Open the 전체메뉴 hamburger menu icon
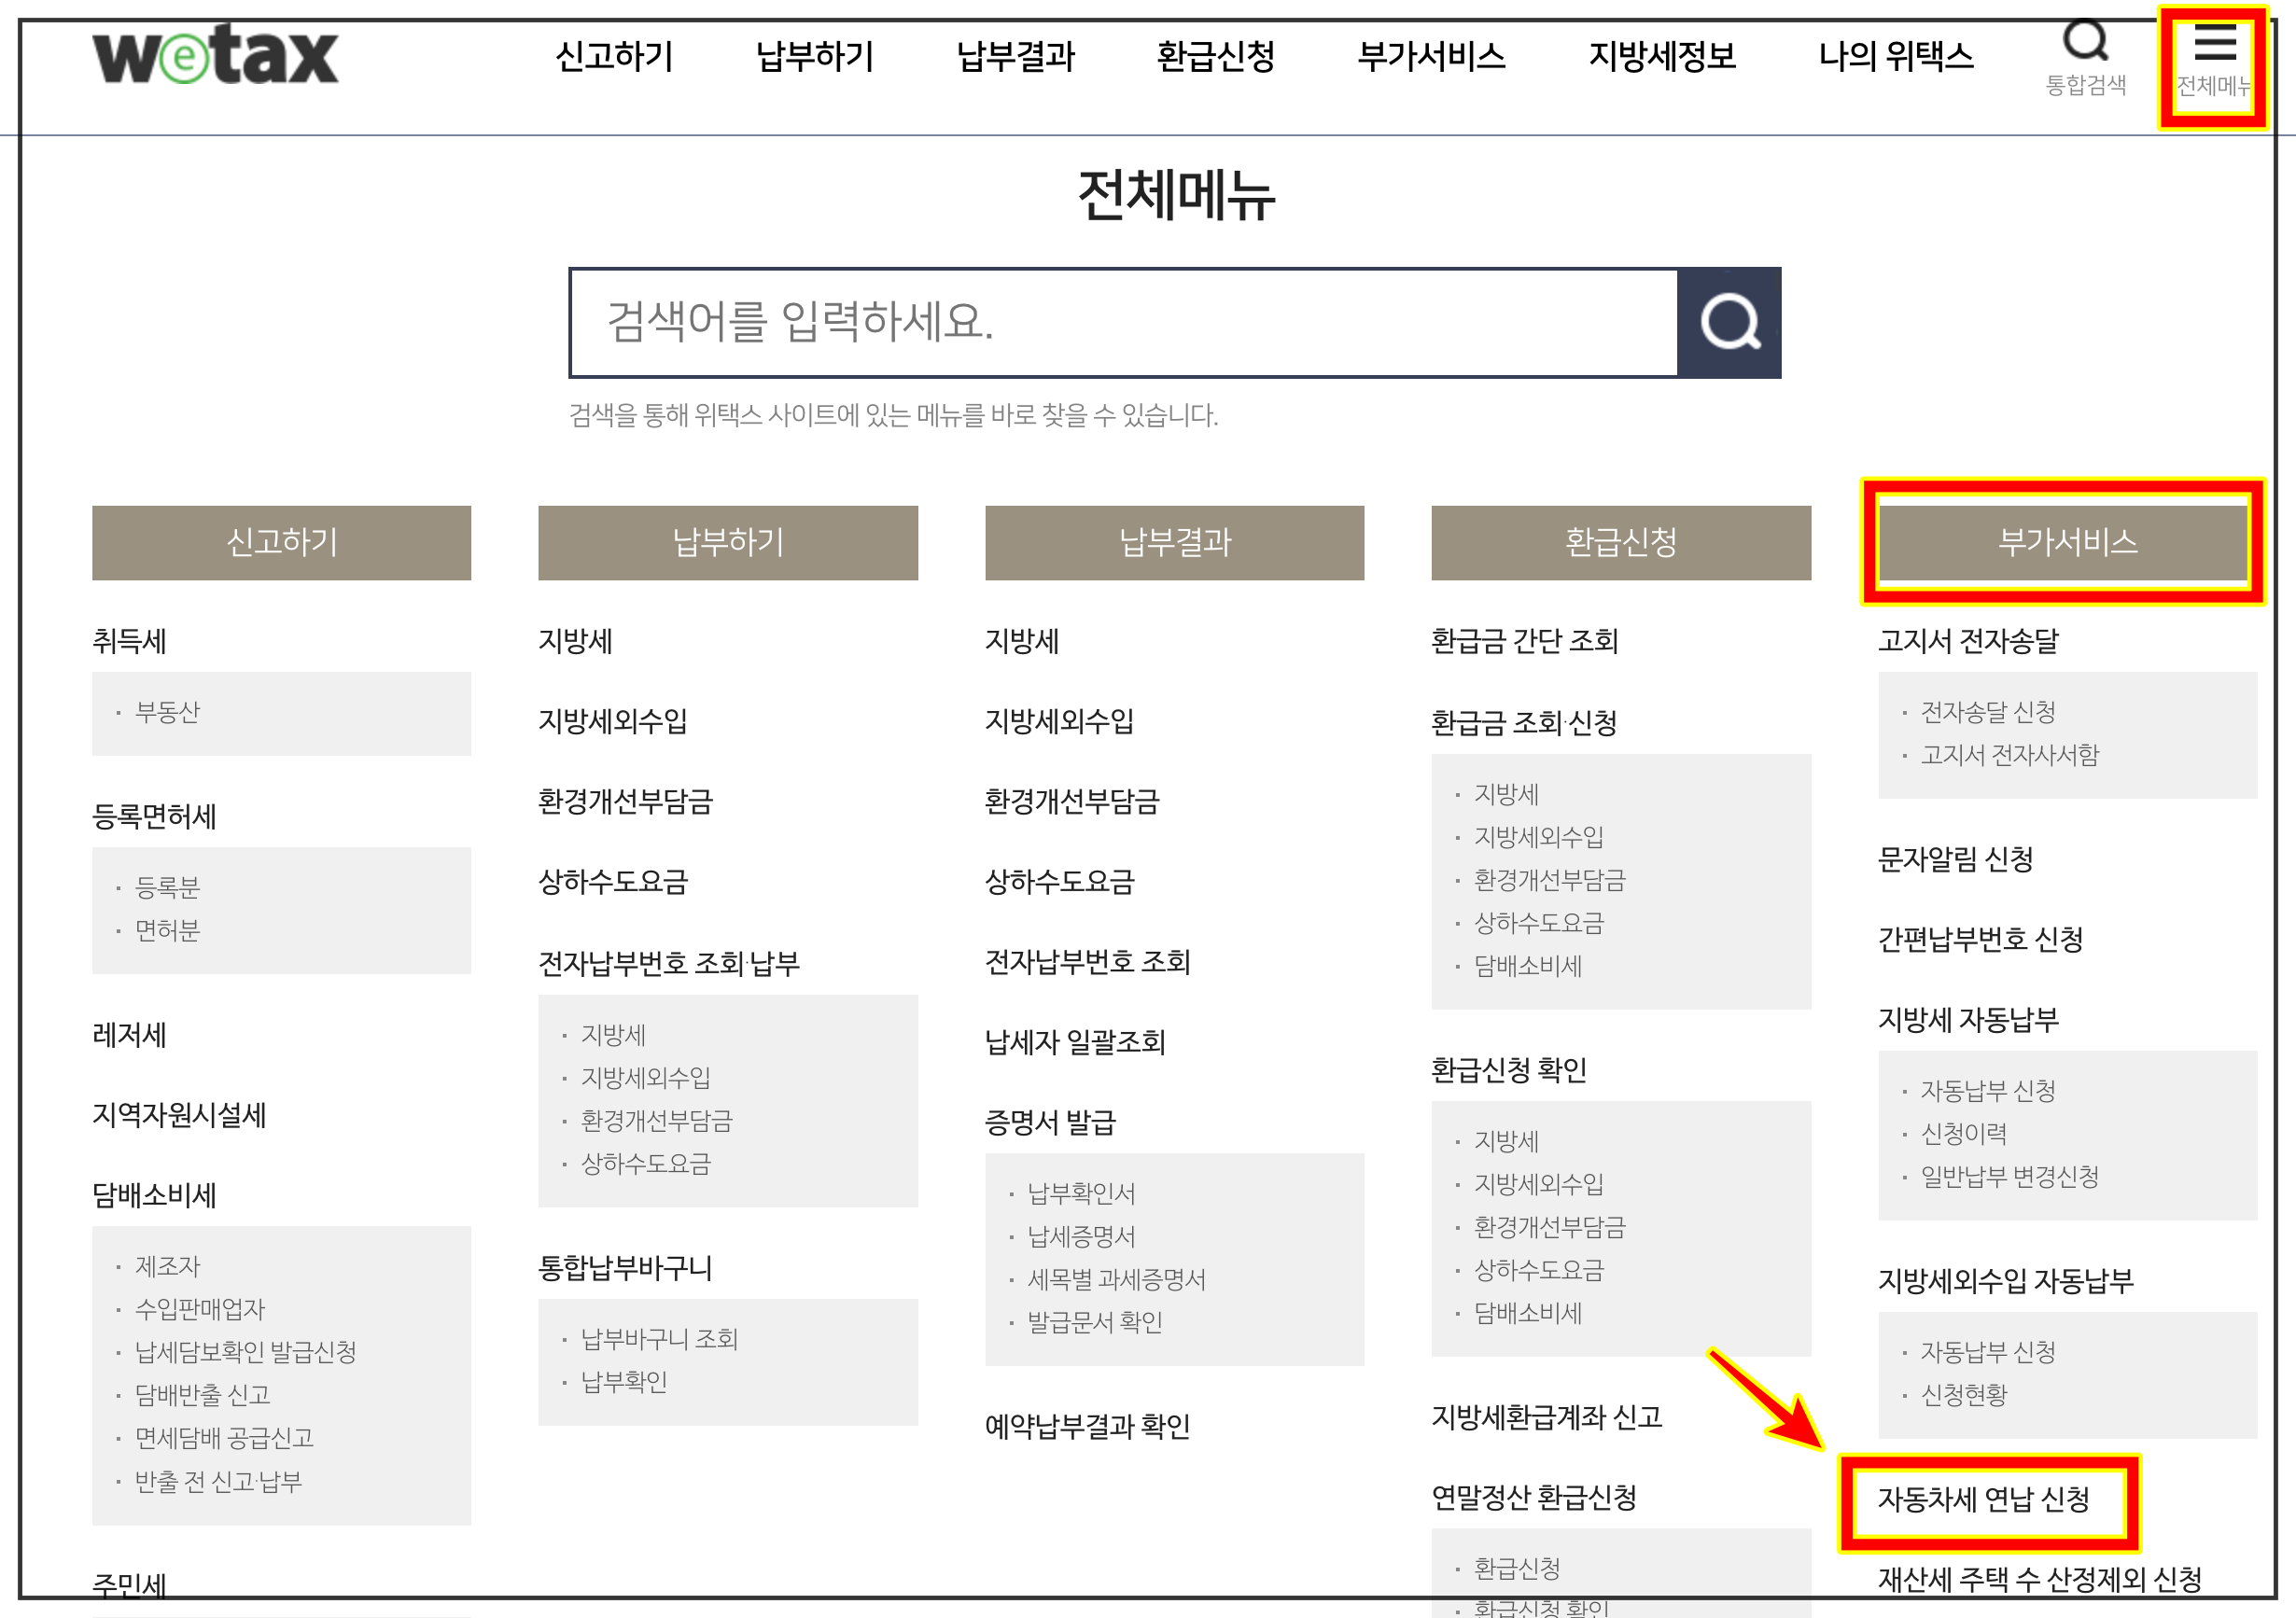The height and width of the screenshot is (1618, 2296). (2213, 60)
